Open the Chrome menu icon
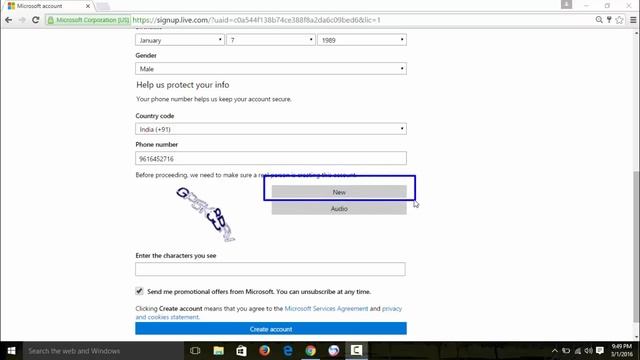 point(633,20)
